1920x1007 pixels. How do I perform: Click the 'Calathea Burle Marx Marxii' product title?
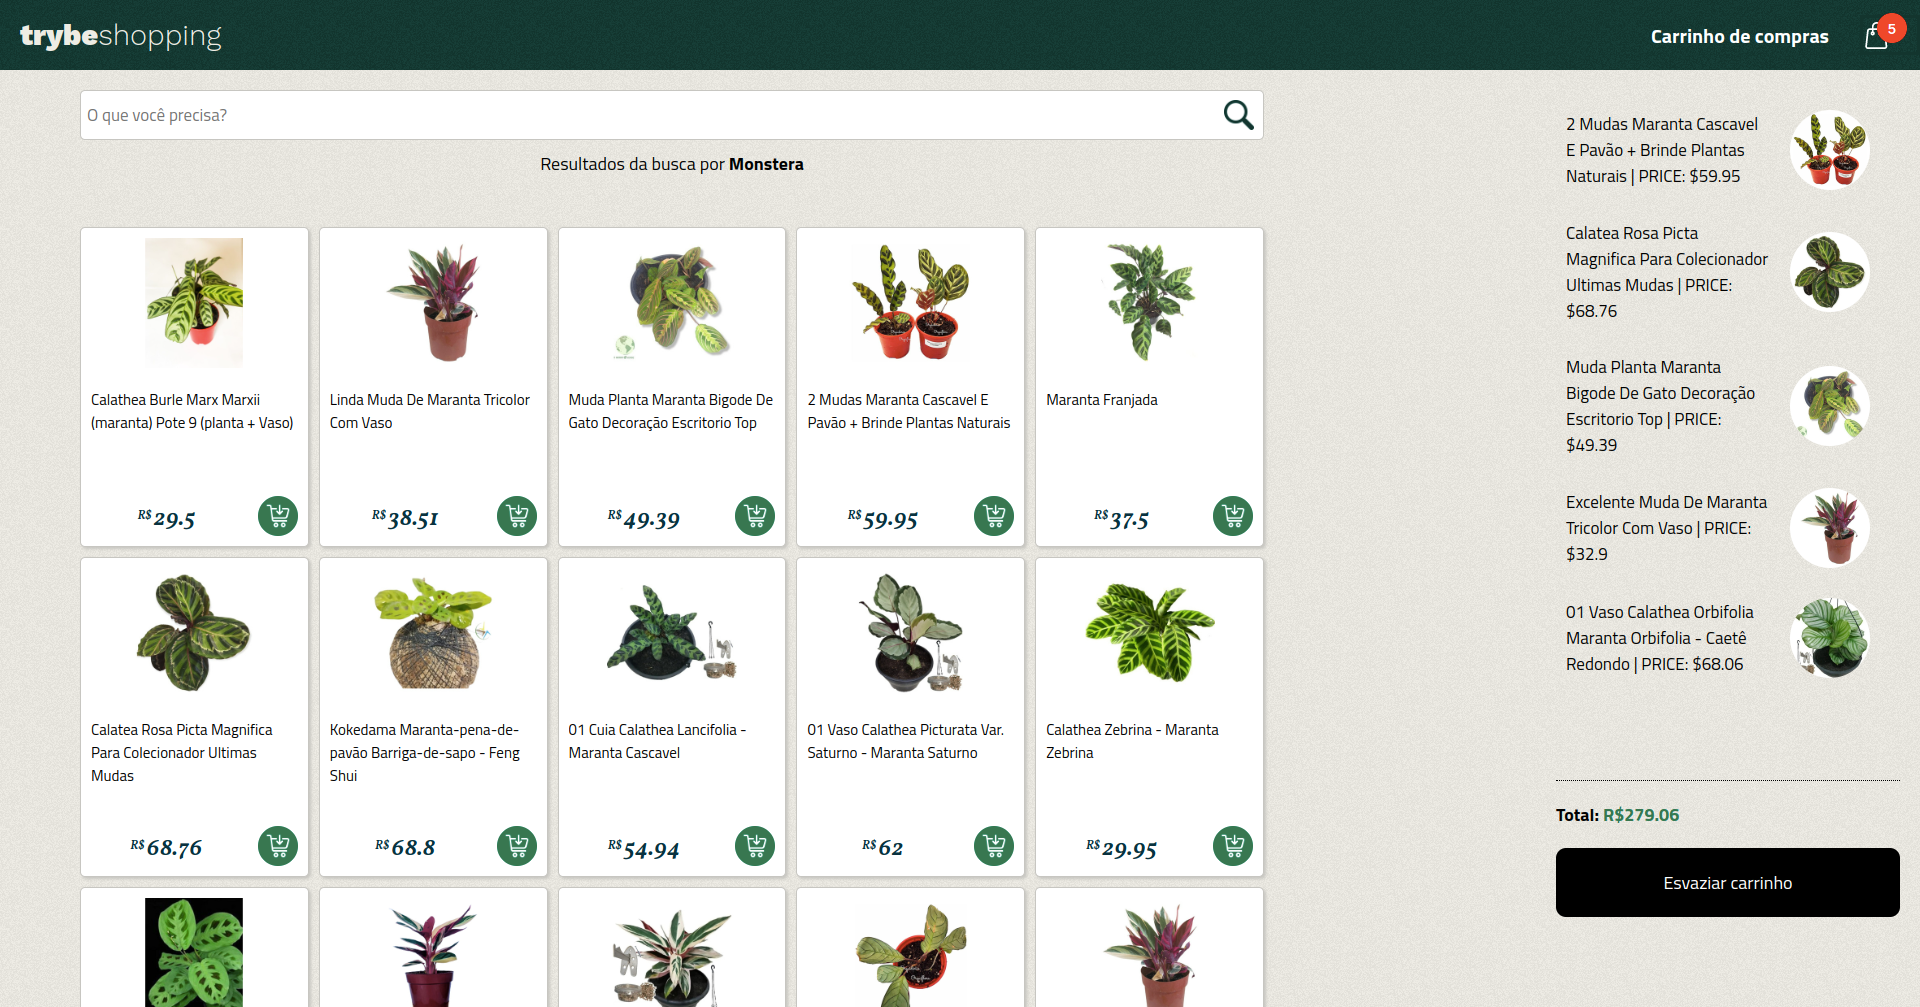pos(192,411)
